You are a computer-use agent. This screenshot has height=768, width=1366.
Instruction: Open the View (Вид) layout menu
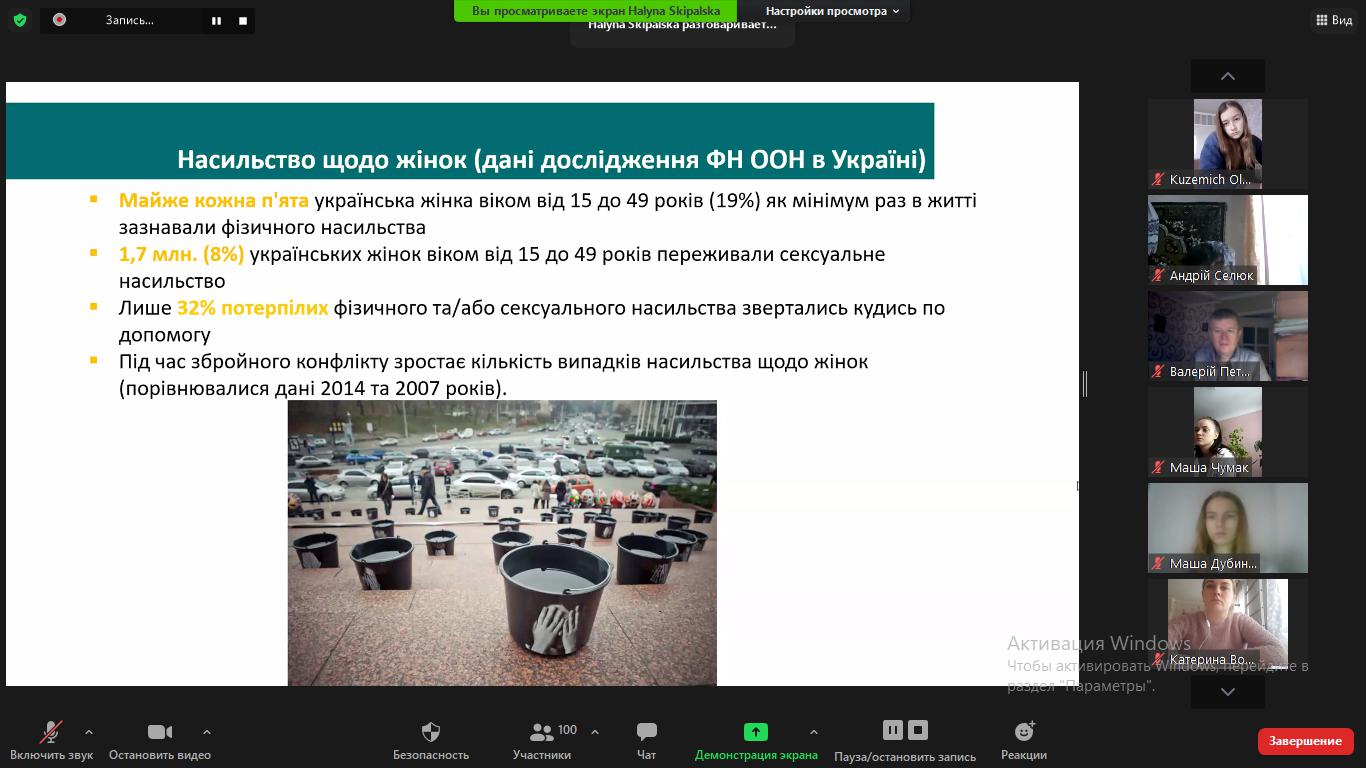point(1334,20)
